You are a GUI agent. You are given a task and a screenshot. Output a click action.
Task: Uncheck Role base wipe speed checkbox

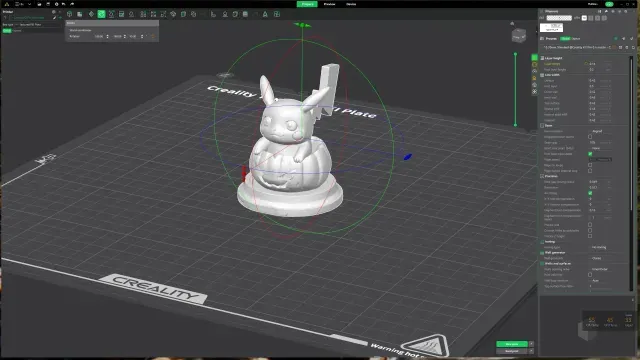tap(590, 154)
